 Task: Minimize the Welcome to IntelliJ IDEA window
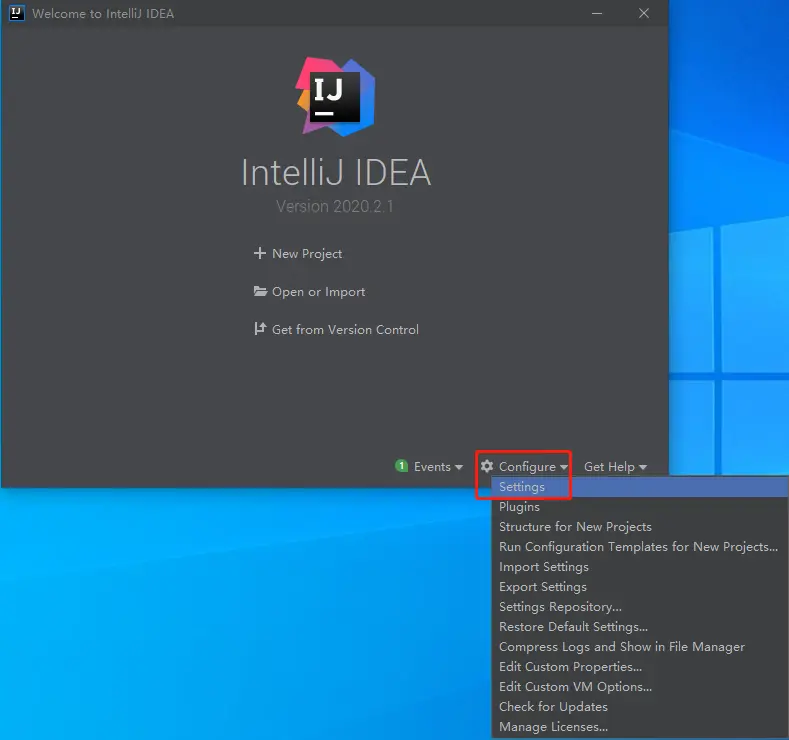click(x=597, y=14)
